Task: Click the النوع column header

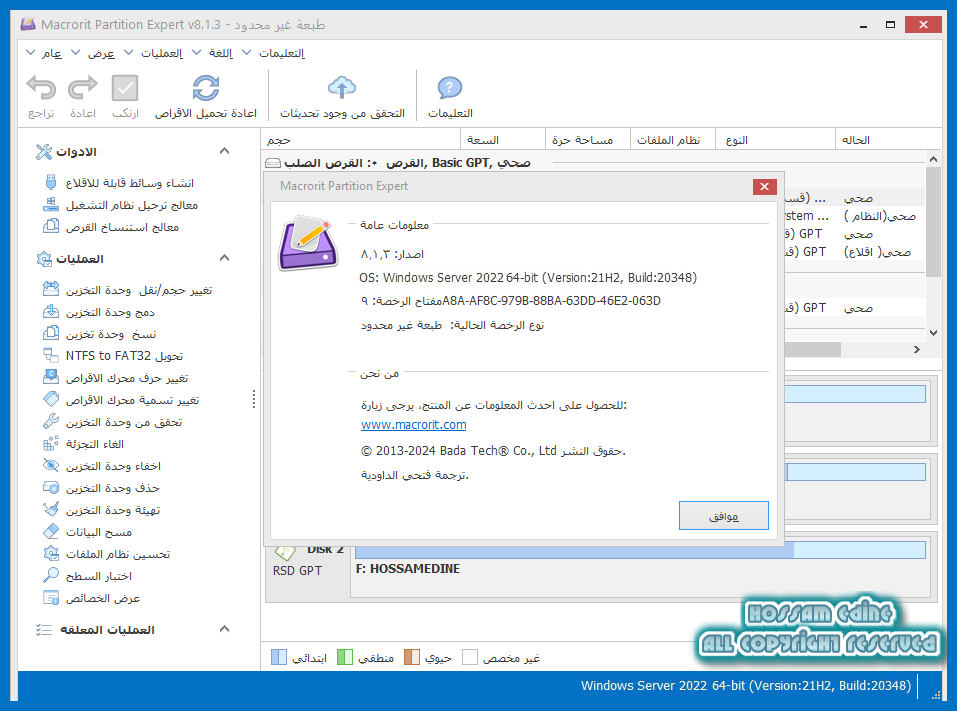Action: pyautogui.click(x=775, y=140)
